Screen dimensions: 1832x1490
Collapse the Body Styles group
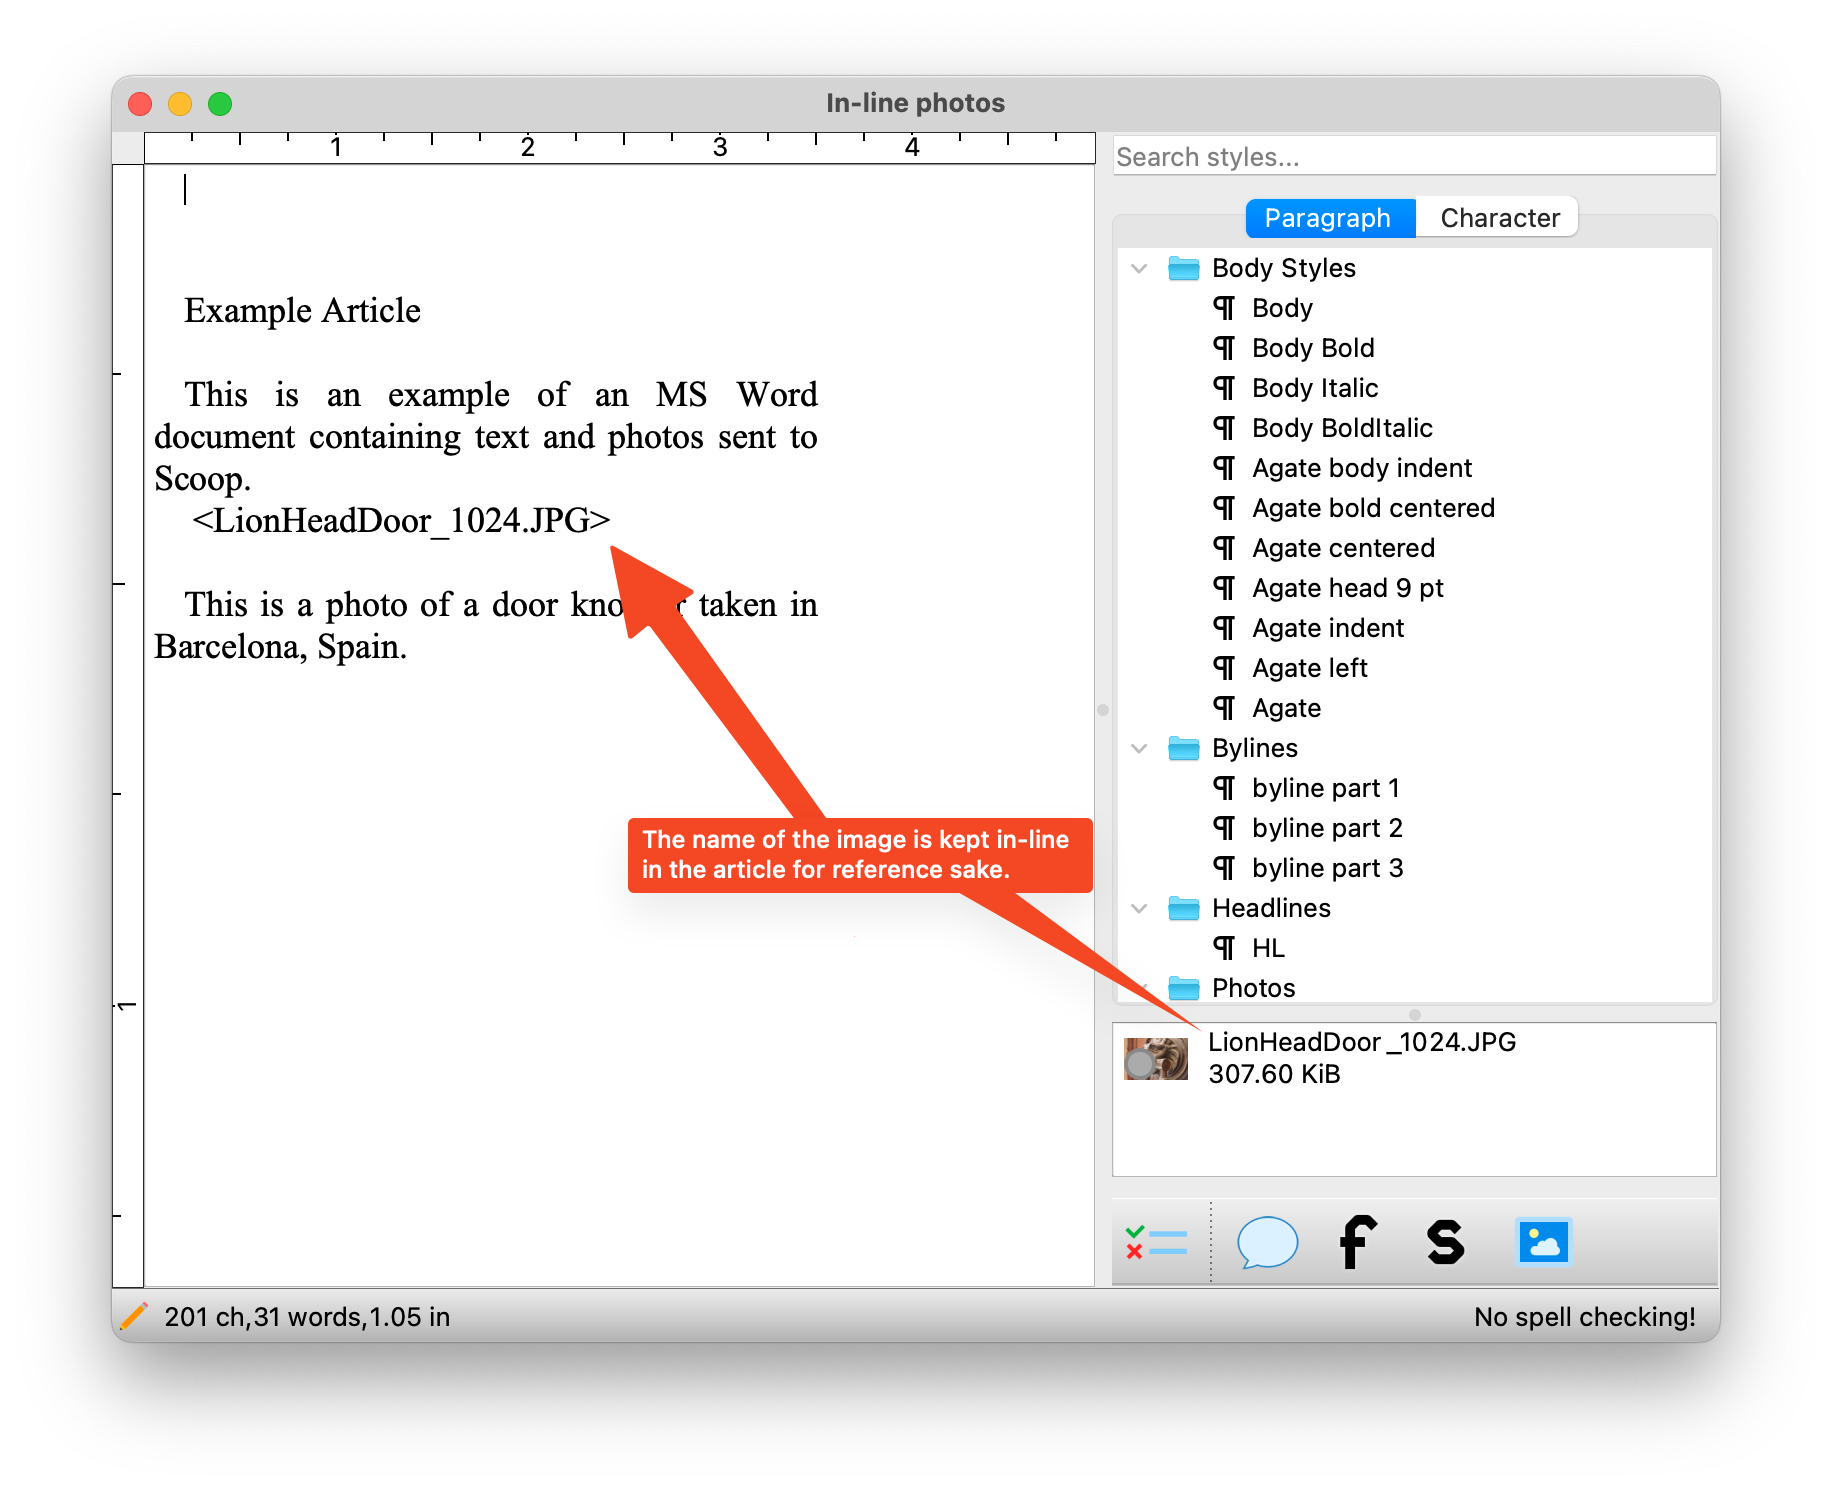click(x=1139, y=268)
